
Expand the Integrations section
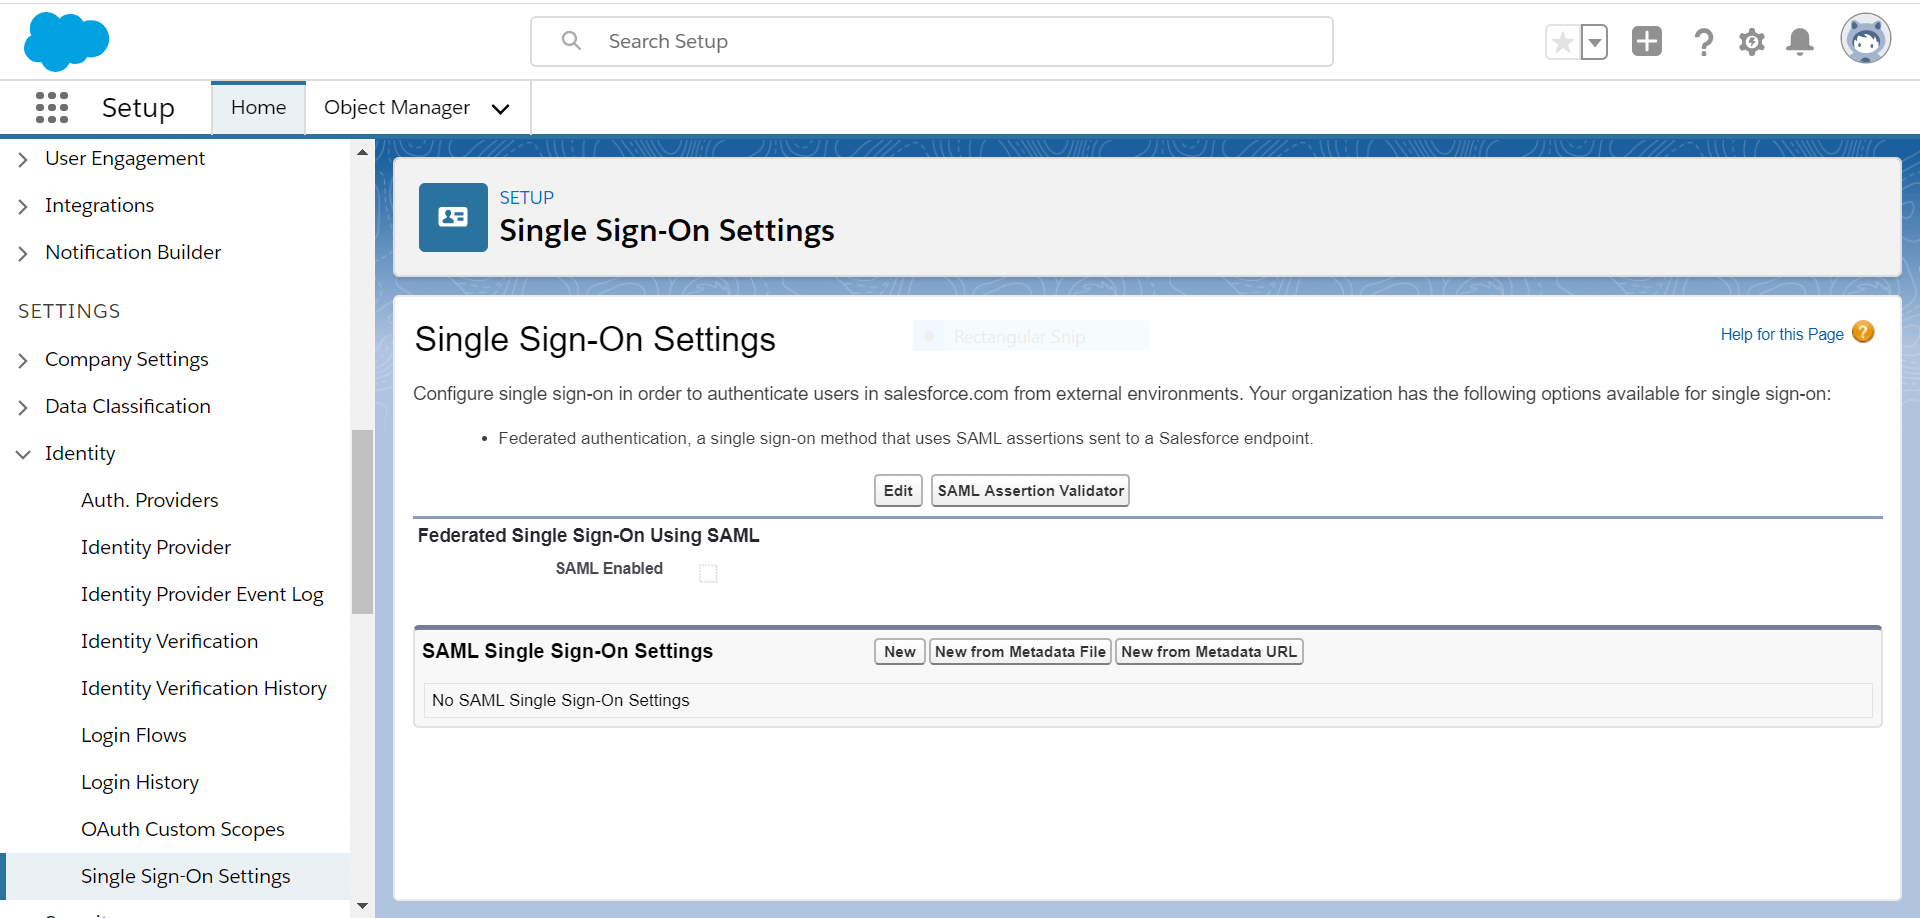tap(23, 206)
